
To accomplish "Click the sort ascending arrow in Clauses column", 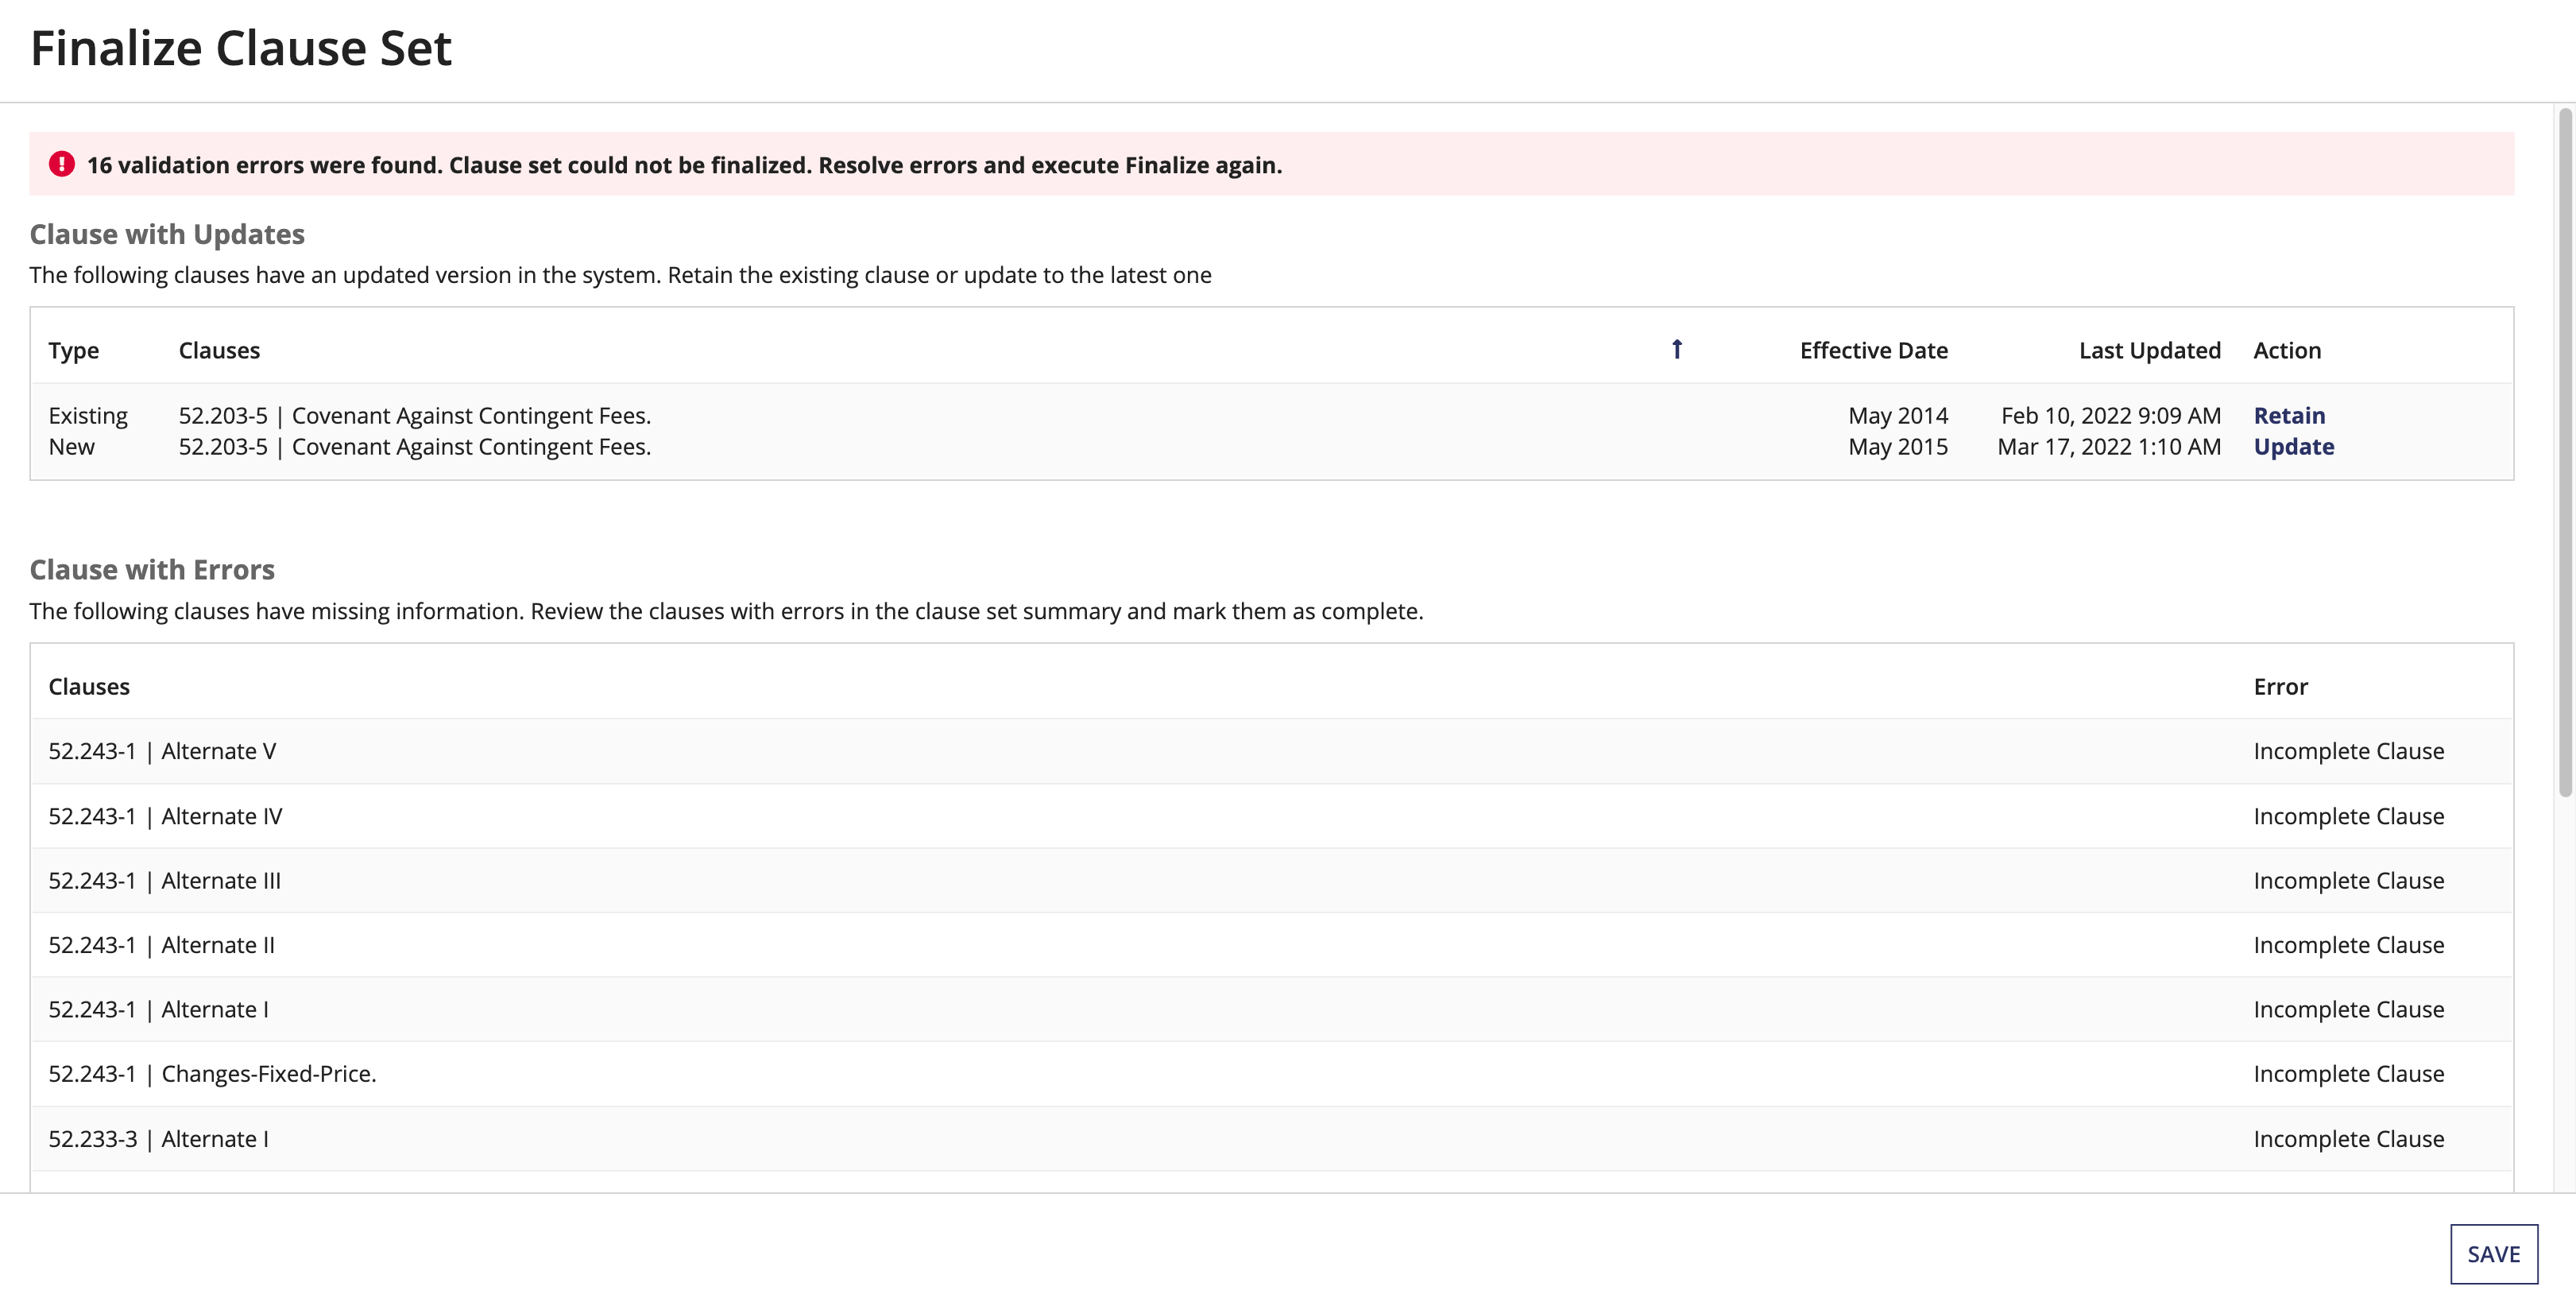I will point(1677,349).
